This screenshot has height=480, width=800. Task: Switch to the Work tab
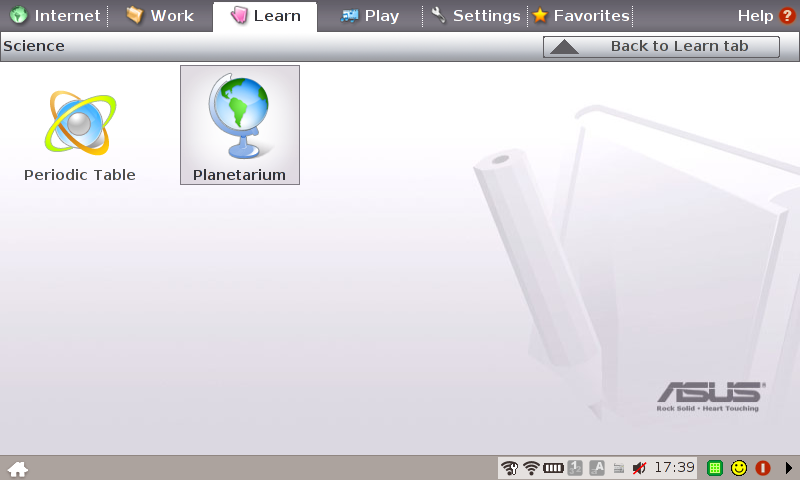pos(160,15)
